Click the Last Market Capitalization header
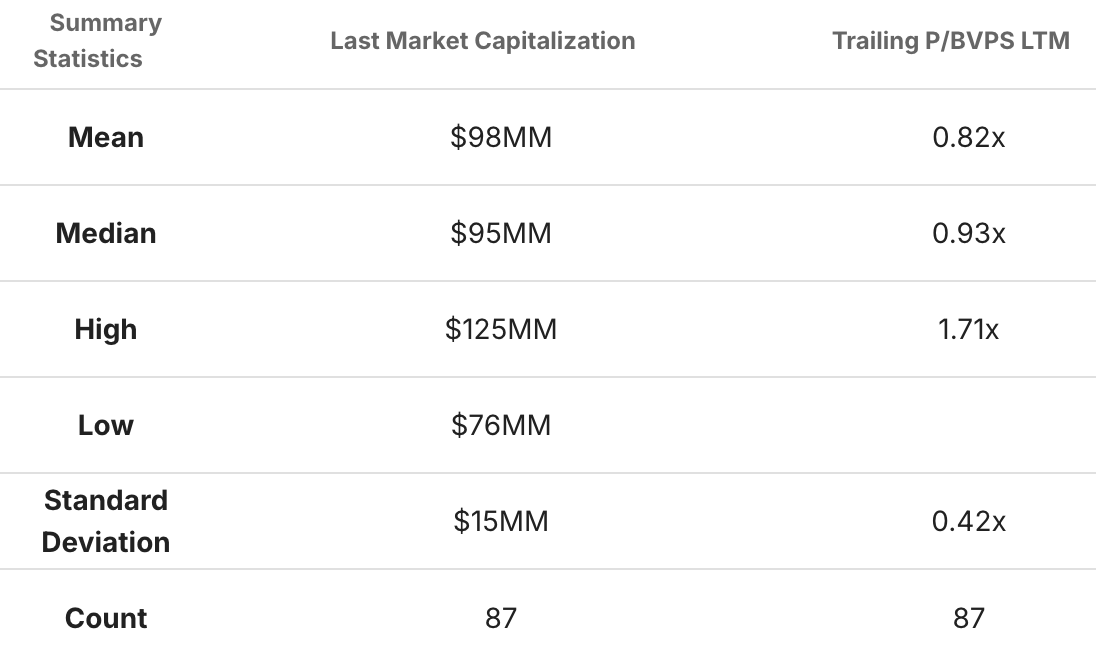Viewport: 1096px width, 658px height. point(482,41)
